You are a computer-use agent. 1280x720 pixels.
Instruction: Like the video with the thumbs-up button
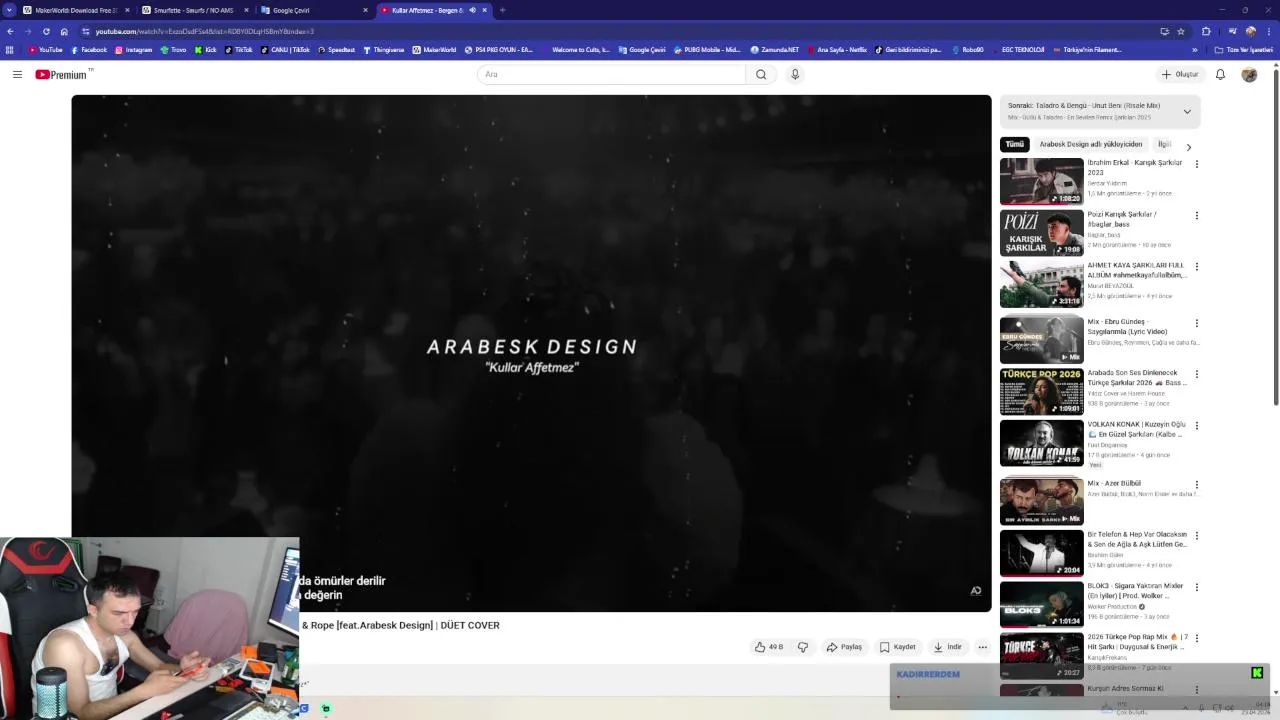[x=769, y=647]
